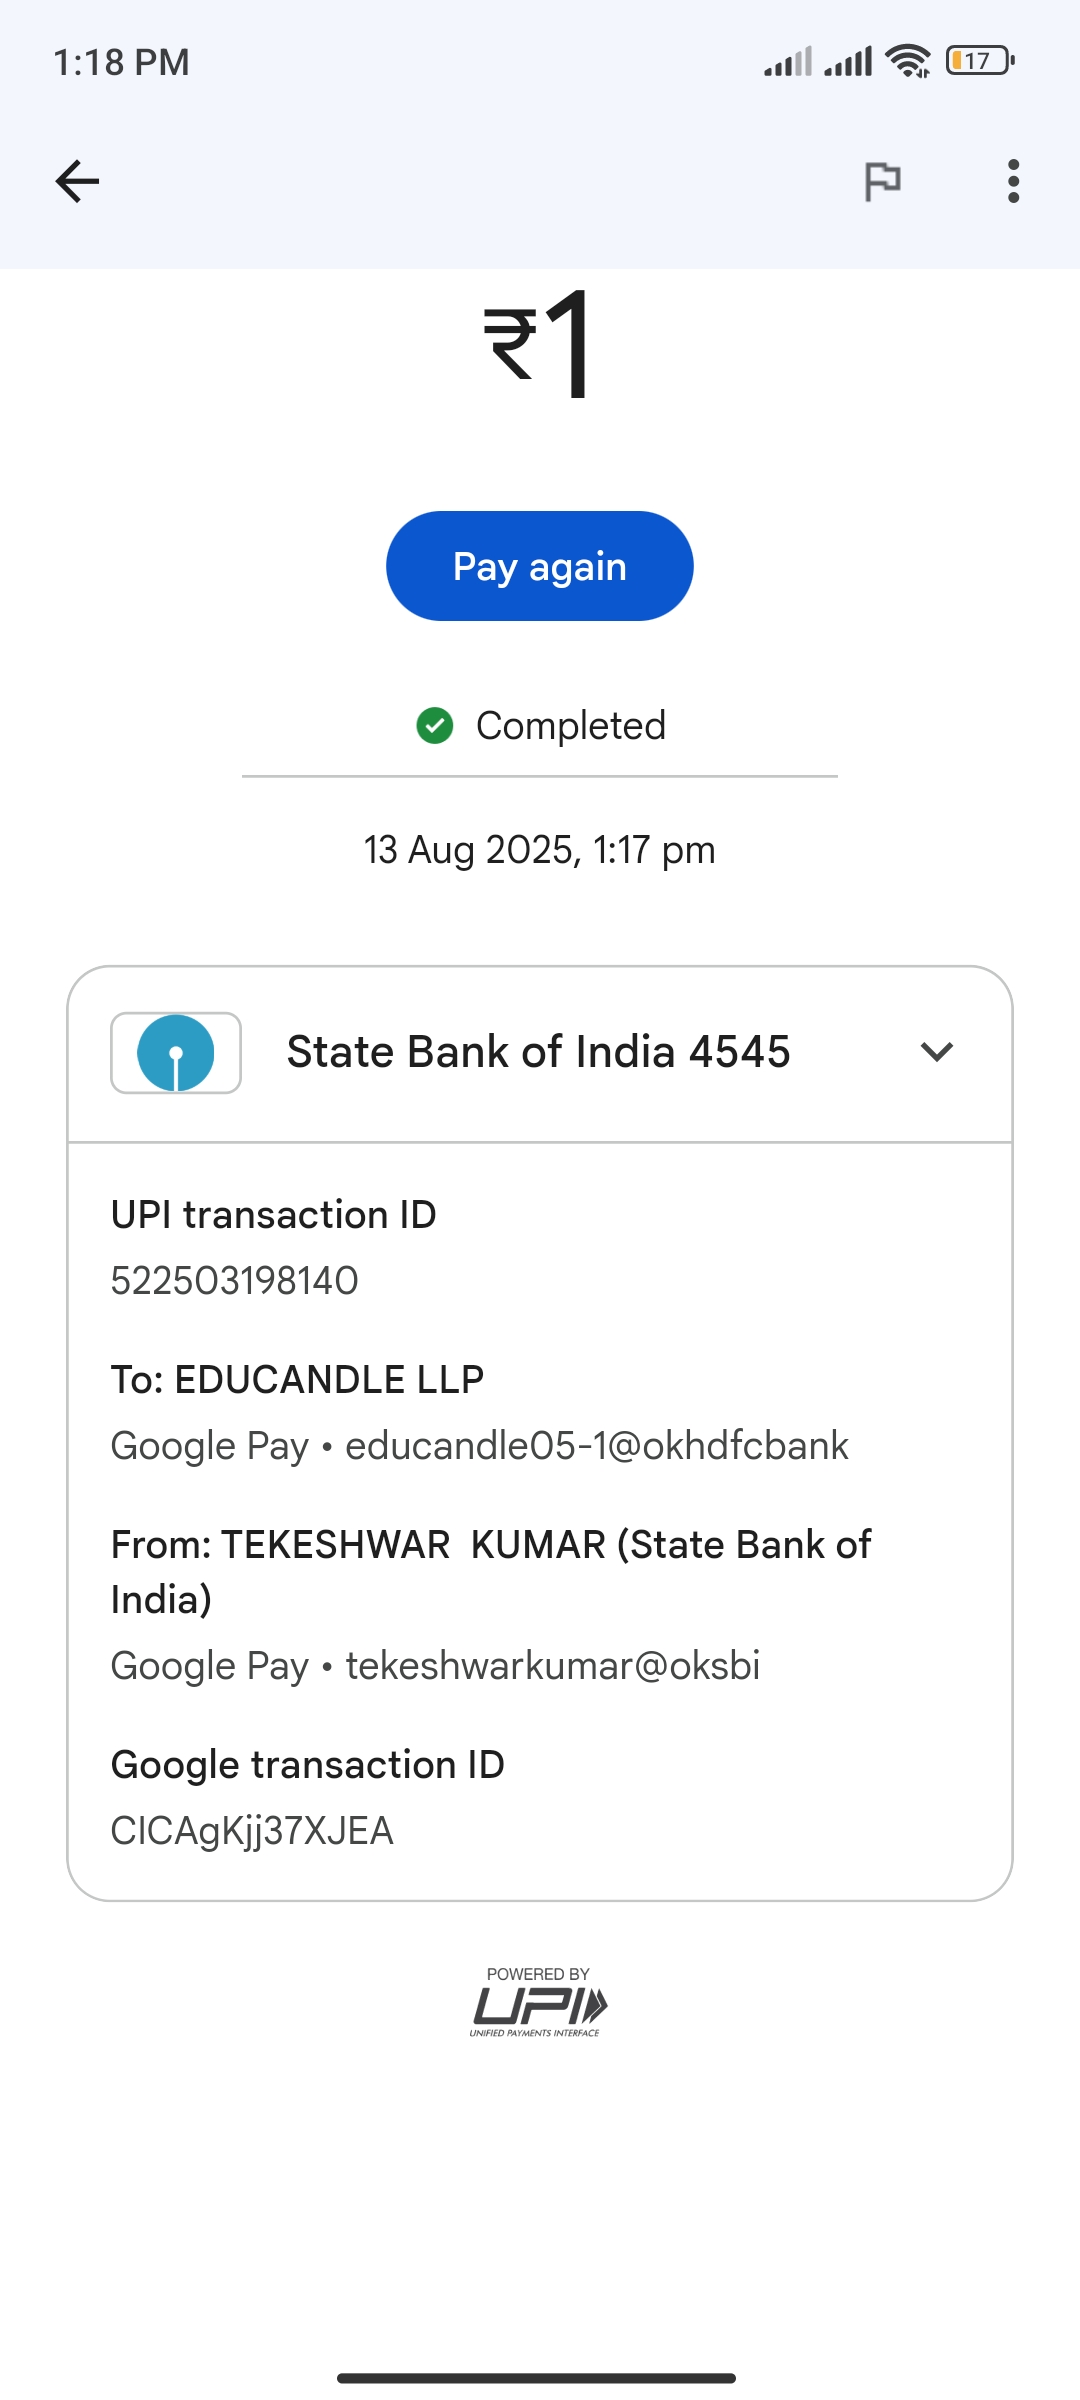Tap the State Bank of India logo

click(x=176, y=1053)
